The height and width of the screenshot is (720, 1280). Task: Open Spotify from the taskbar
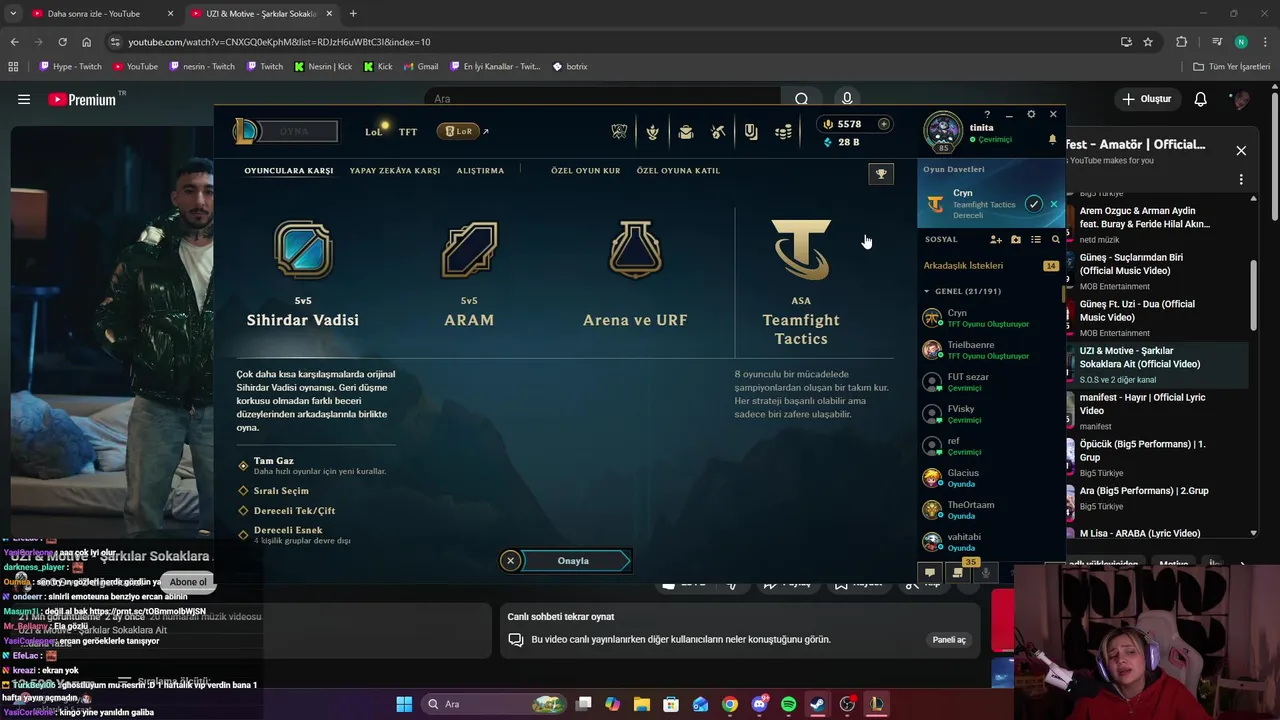click(x=788, y=704)
